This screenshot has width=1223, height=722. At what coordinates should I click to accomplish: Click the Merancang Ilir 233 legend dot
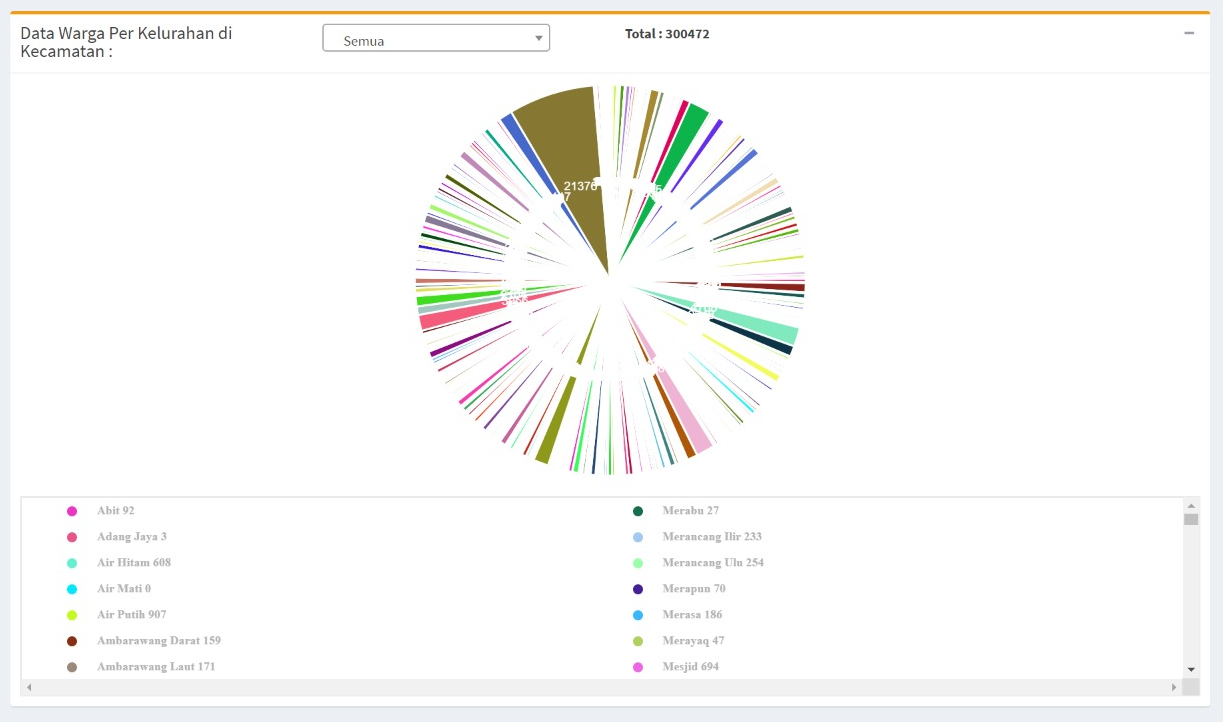tap(638, 537)
